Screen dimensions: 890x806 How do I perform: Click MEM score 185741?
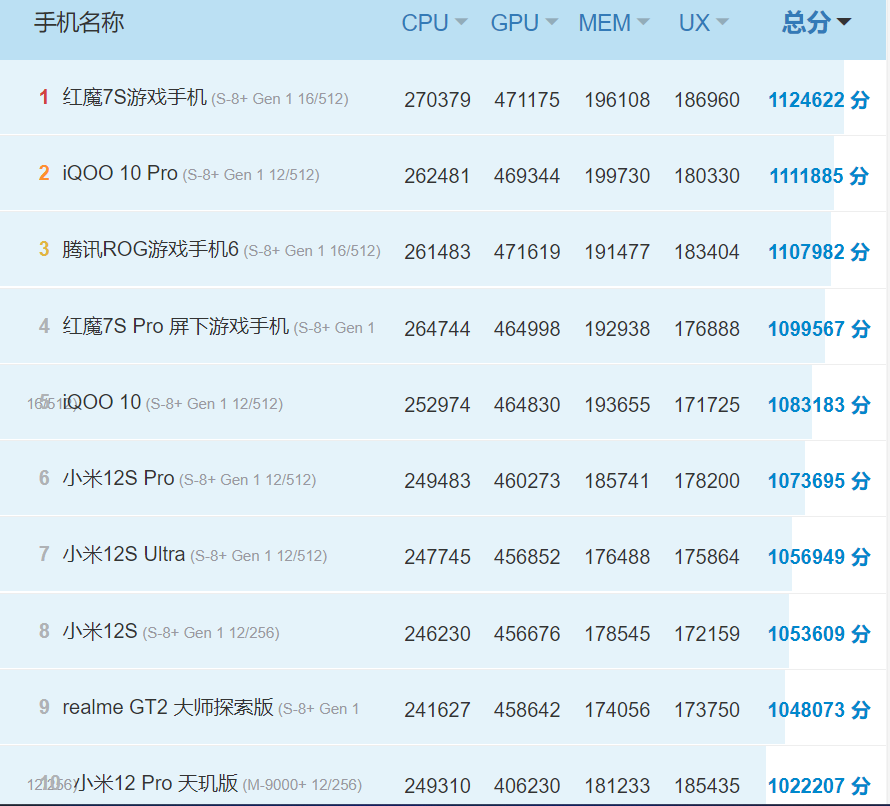[617, 481]
